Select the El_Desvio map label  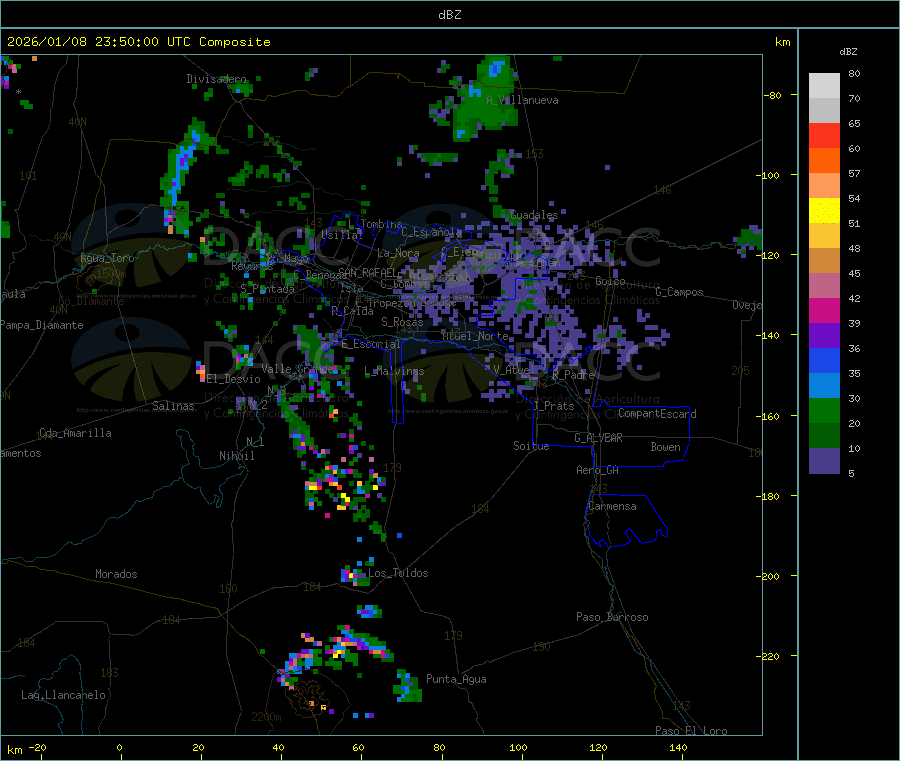pos(233,379)
